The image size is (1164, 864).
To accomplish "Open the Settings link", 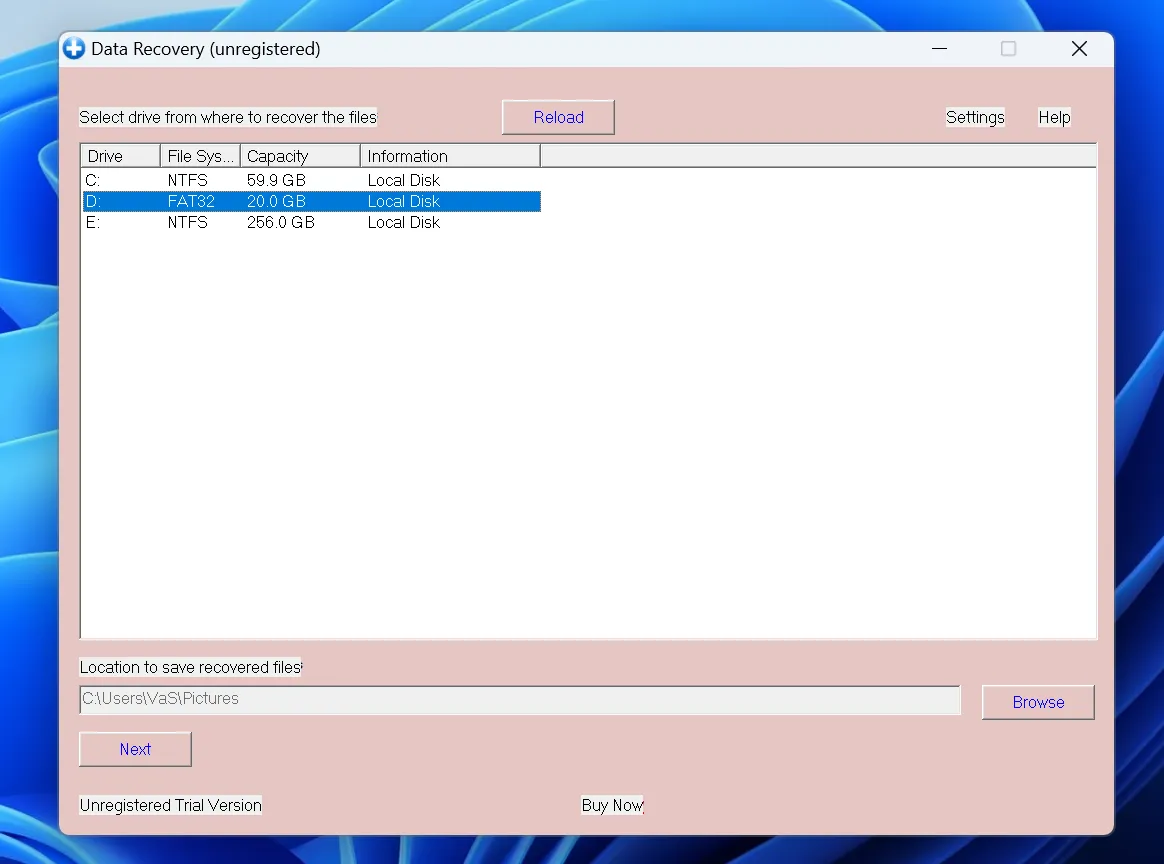I will [x=975, y=117].
